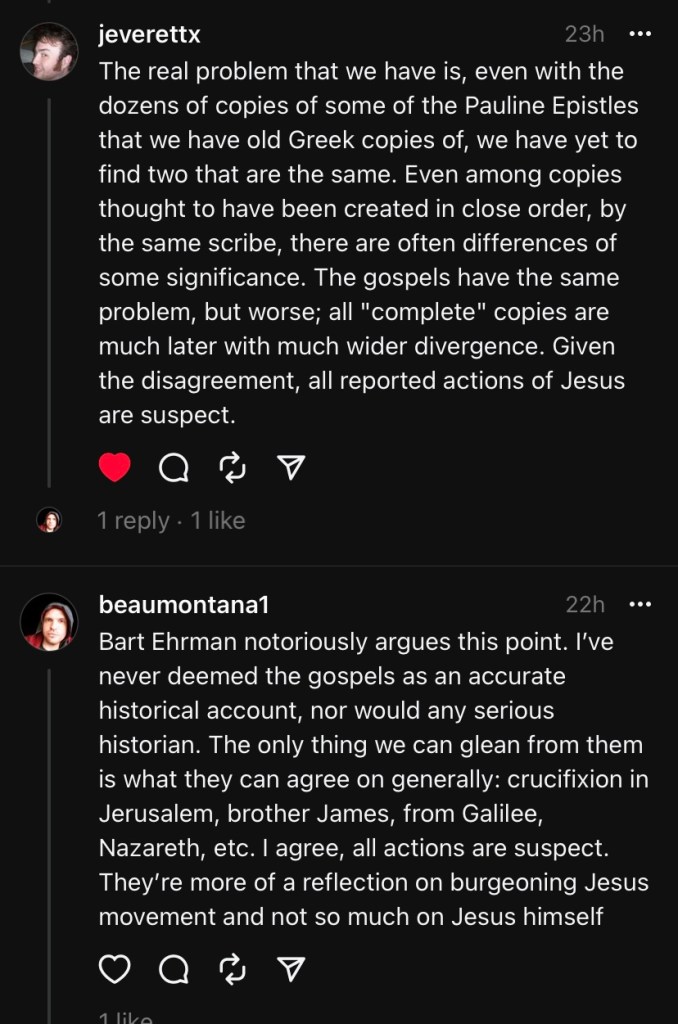Unlike jeverettx's post with red heart
This screenshot has width=678, height=1024.
coord(115,467)
